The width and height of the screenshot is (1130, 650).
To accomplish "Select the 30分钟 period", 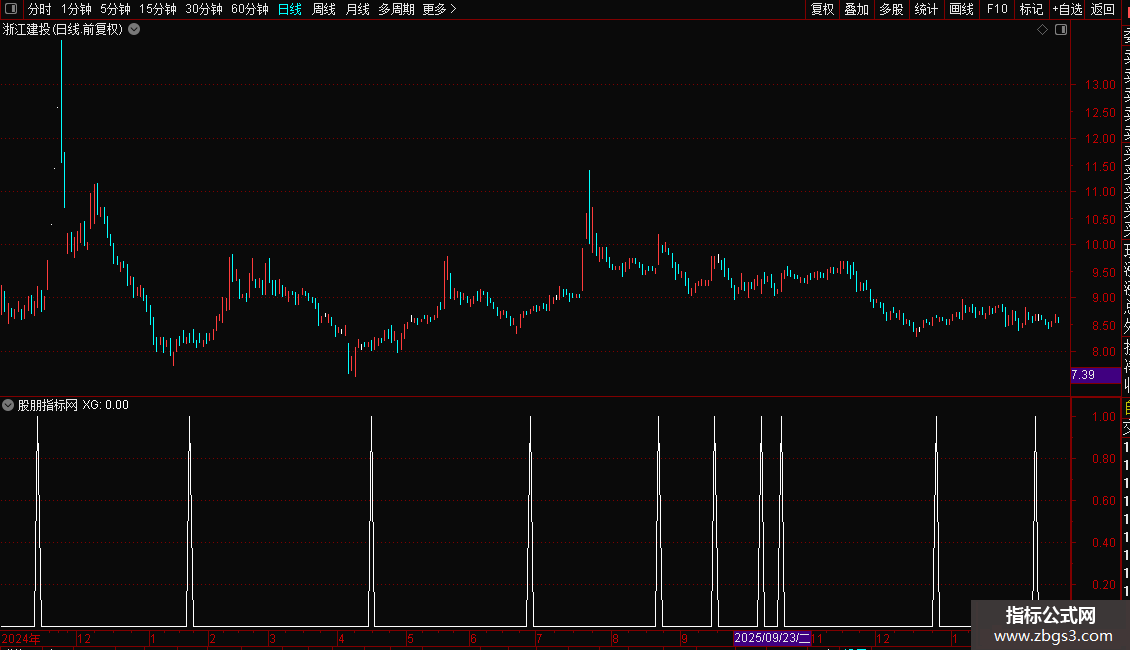I will click(x=204, y=9).
